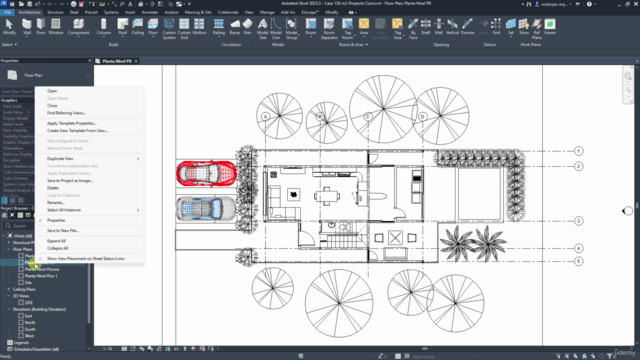The image size is (640, 360).
Task: Collapse the Floor Plans tree node
Action: 9,249
